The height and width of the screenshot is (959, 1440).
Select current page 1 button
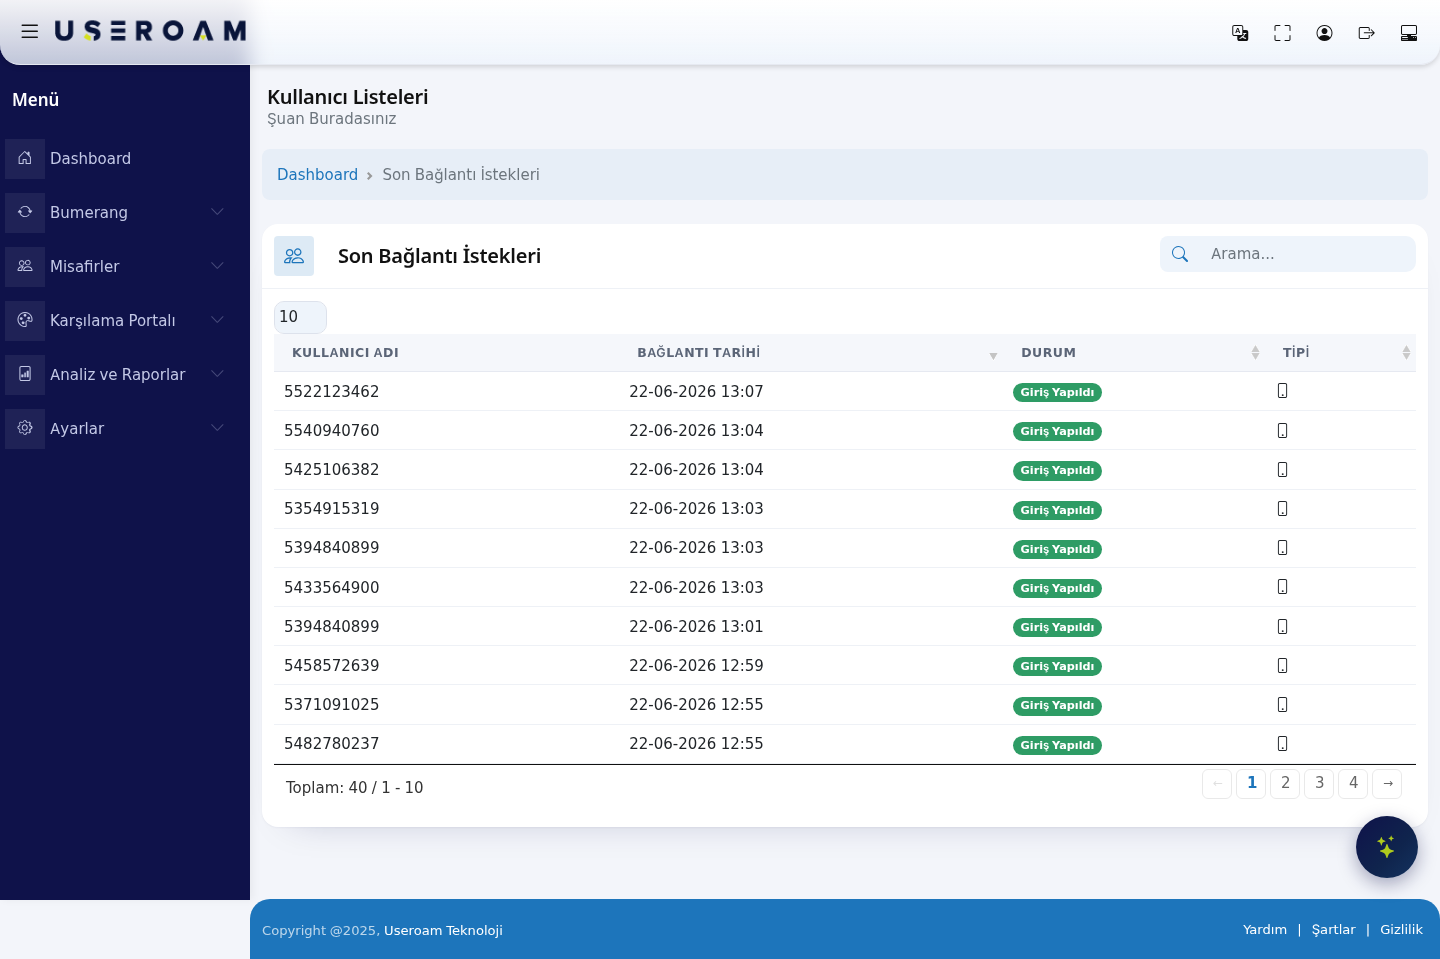point(1251,783)
